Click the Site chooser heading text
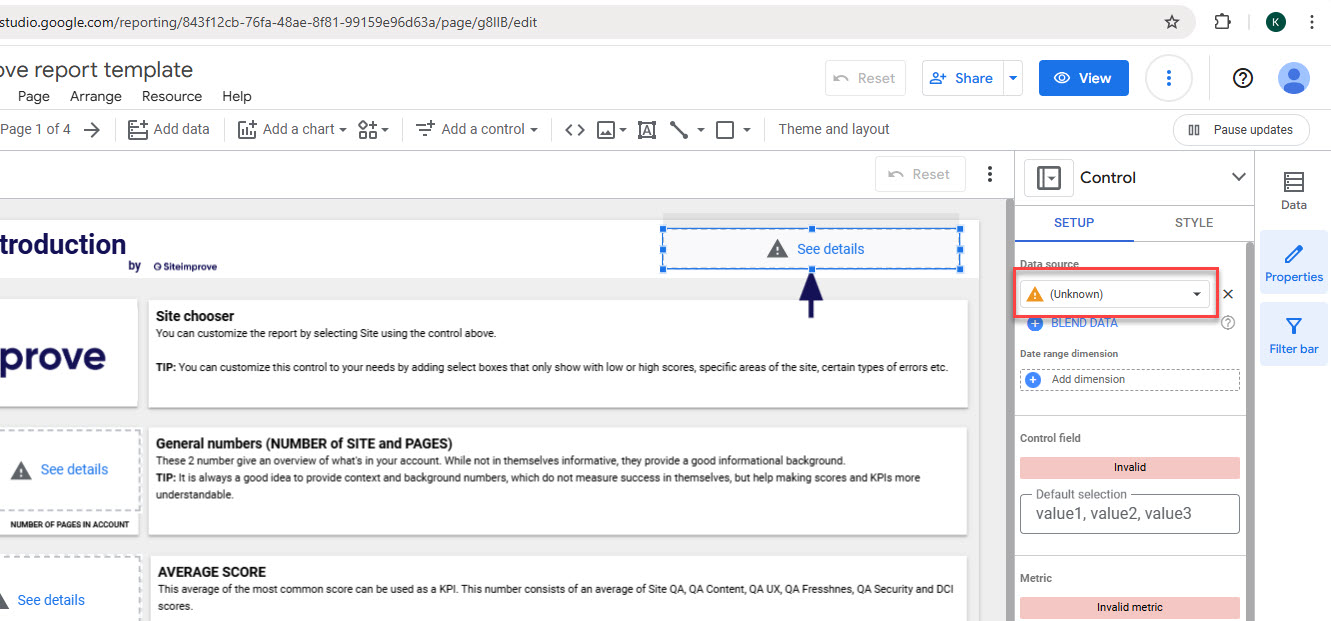 coord(195,316)
